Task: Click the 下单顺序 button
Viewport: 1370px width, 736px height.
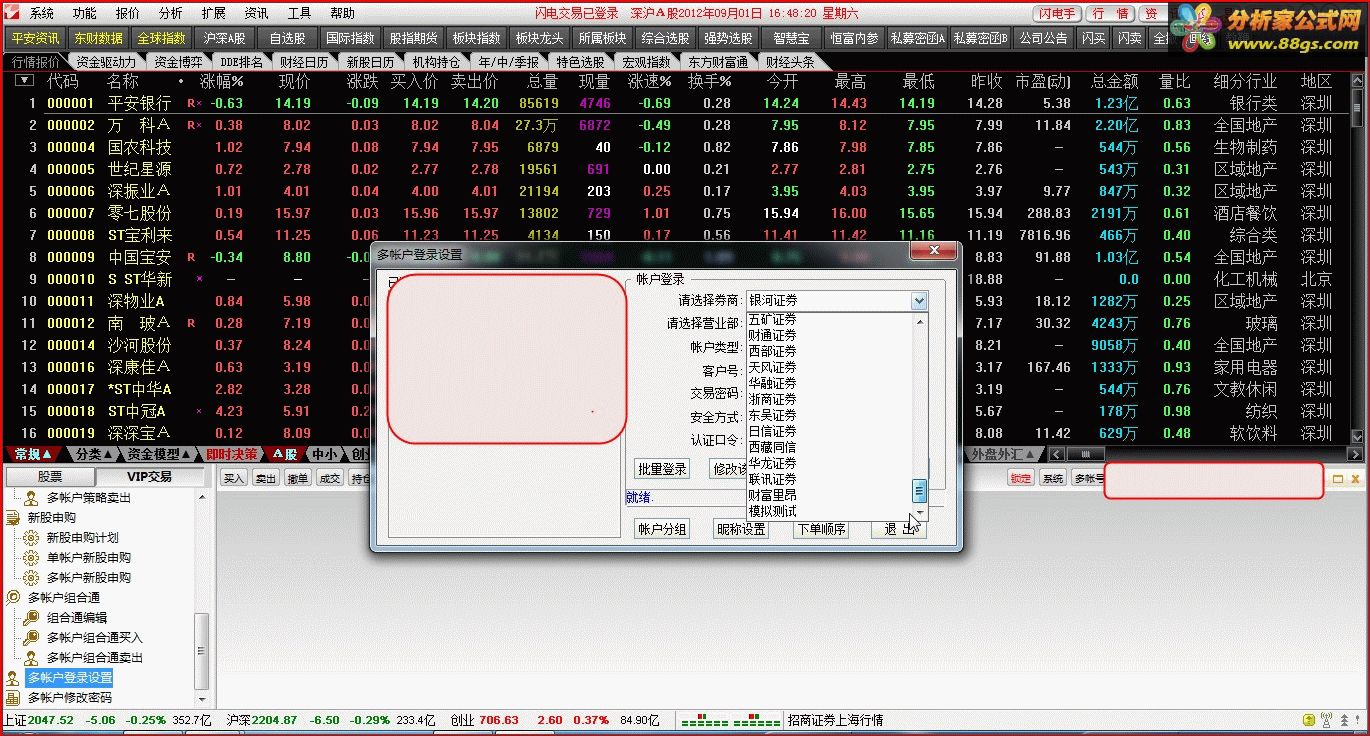Action: (x=821, y=529)
